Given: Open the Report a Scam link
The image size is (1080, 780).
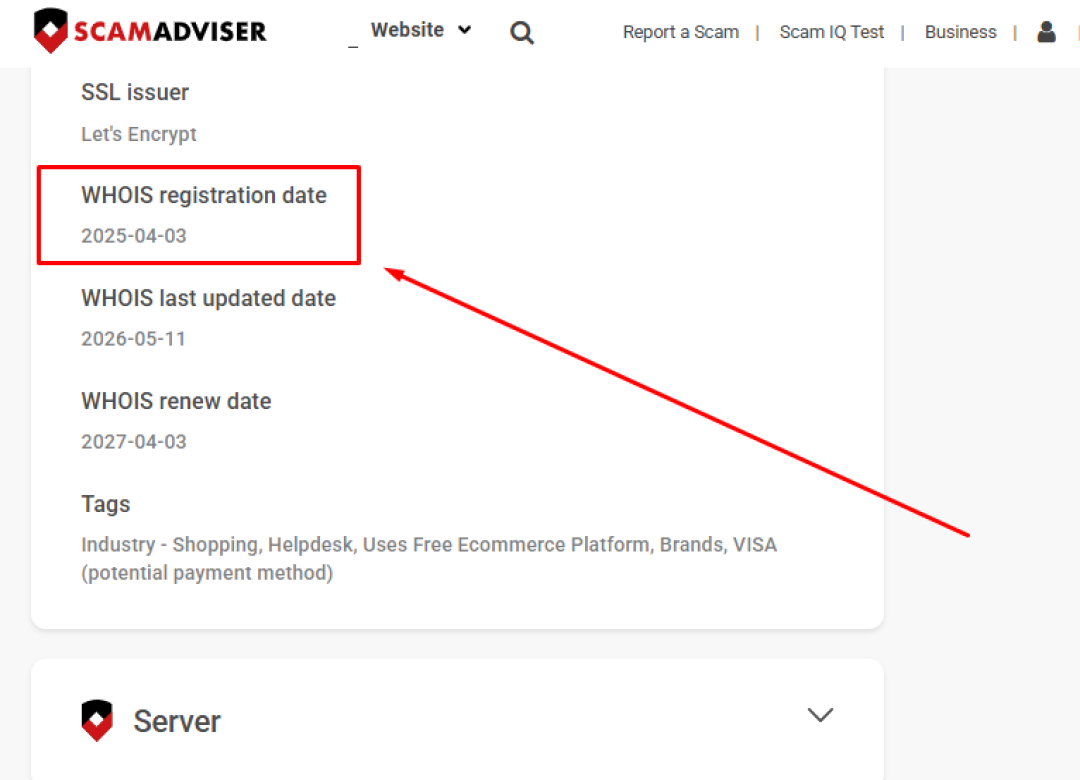Looking at the screenshot, I should 681,32.
